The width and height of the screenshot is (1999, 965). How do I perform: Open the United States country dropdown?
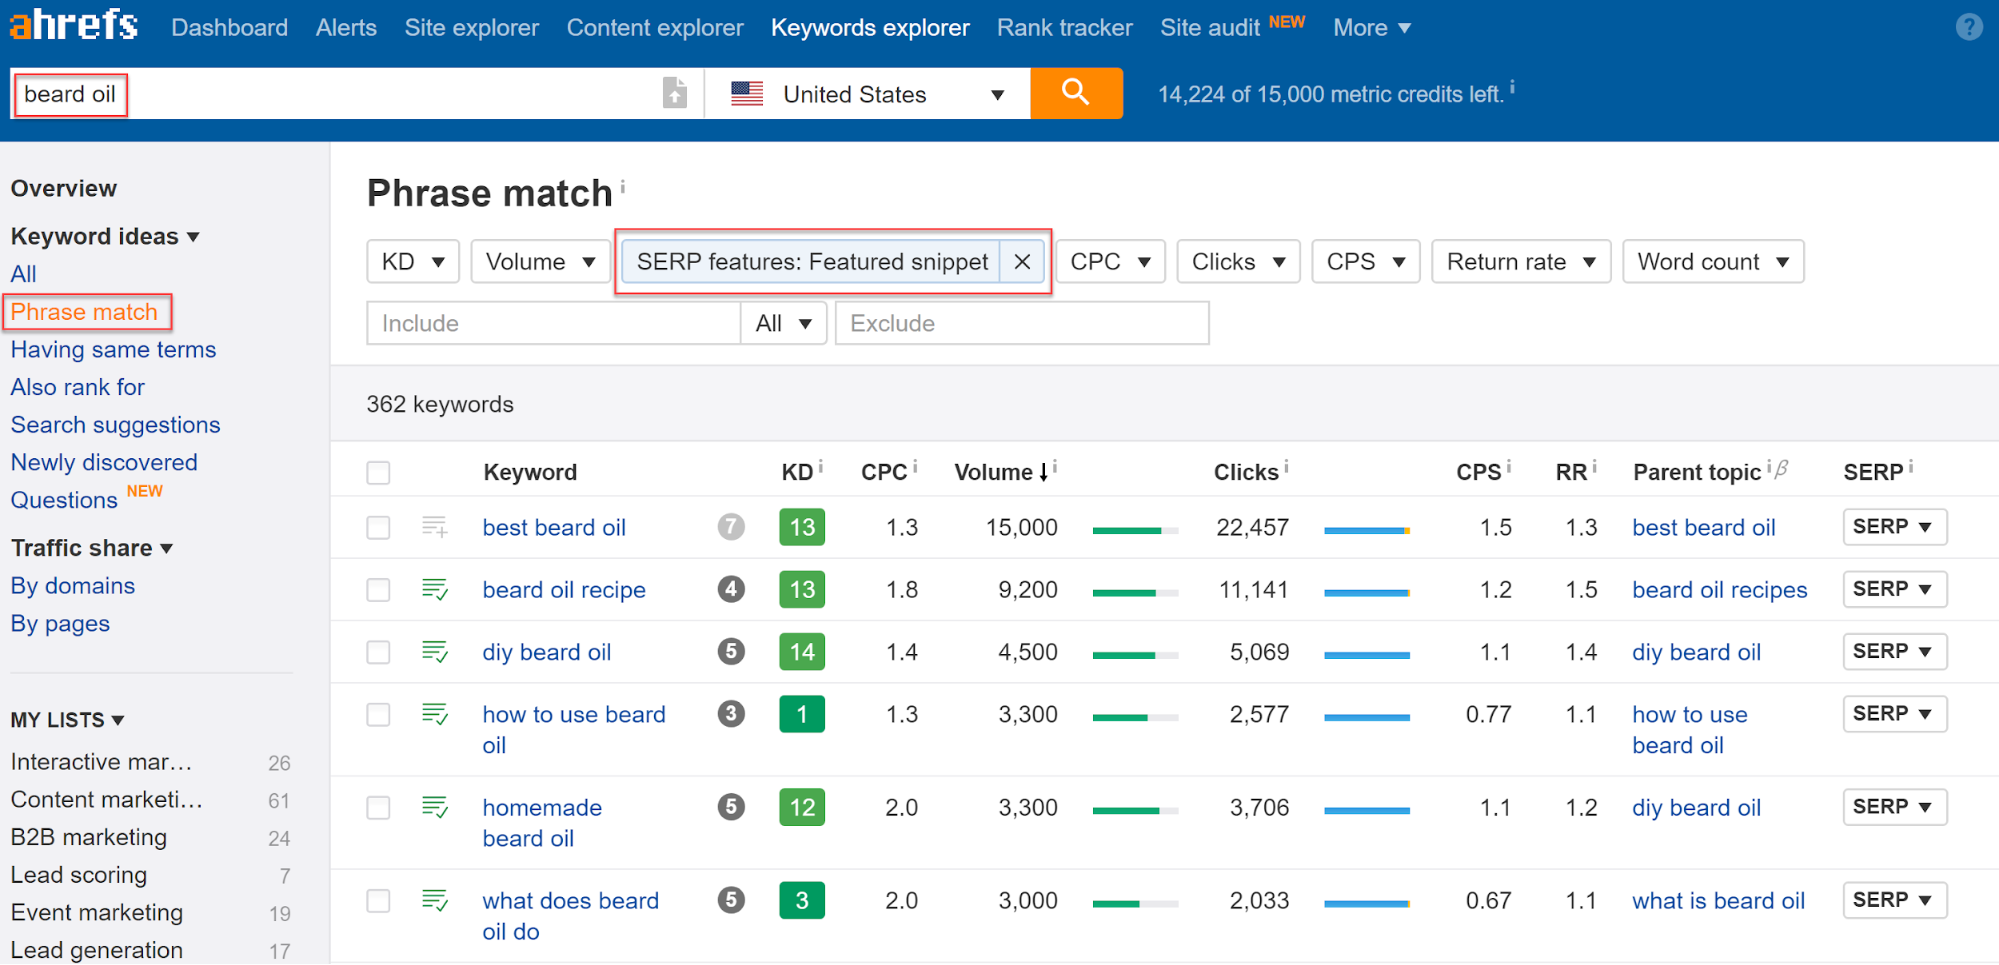pyautogui.click(x=867, y=94)
